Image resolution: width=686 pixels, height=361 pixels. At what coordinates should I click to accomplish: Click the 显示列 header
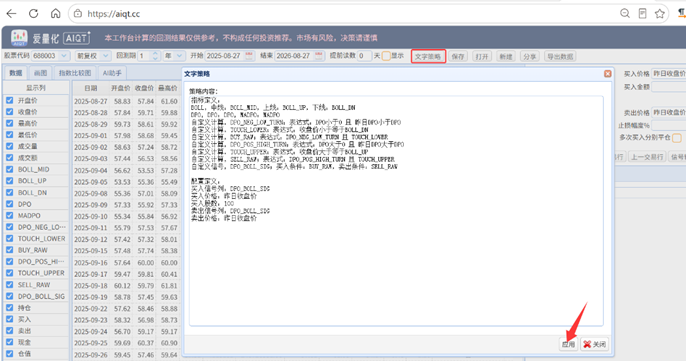[x=36, y=88]
